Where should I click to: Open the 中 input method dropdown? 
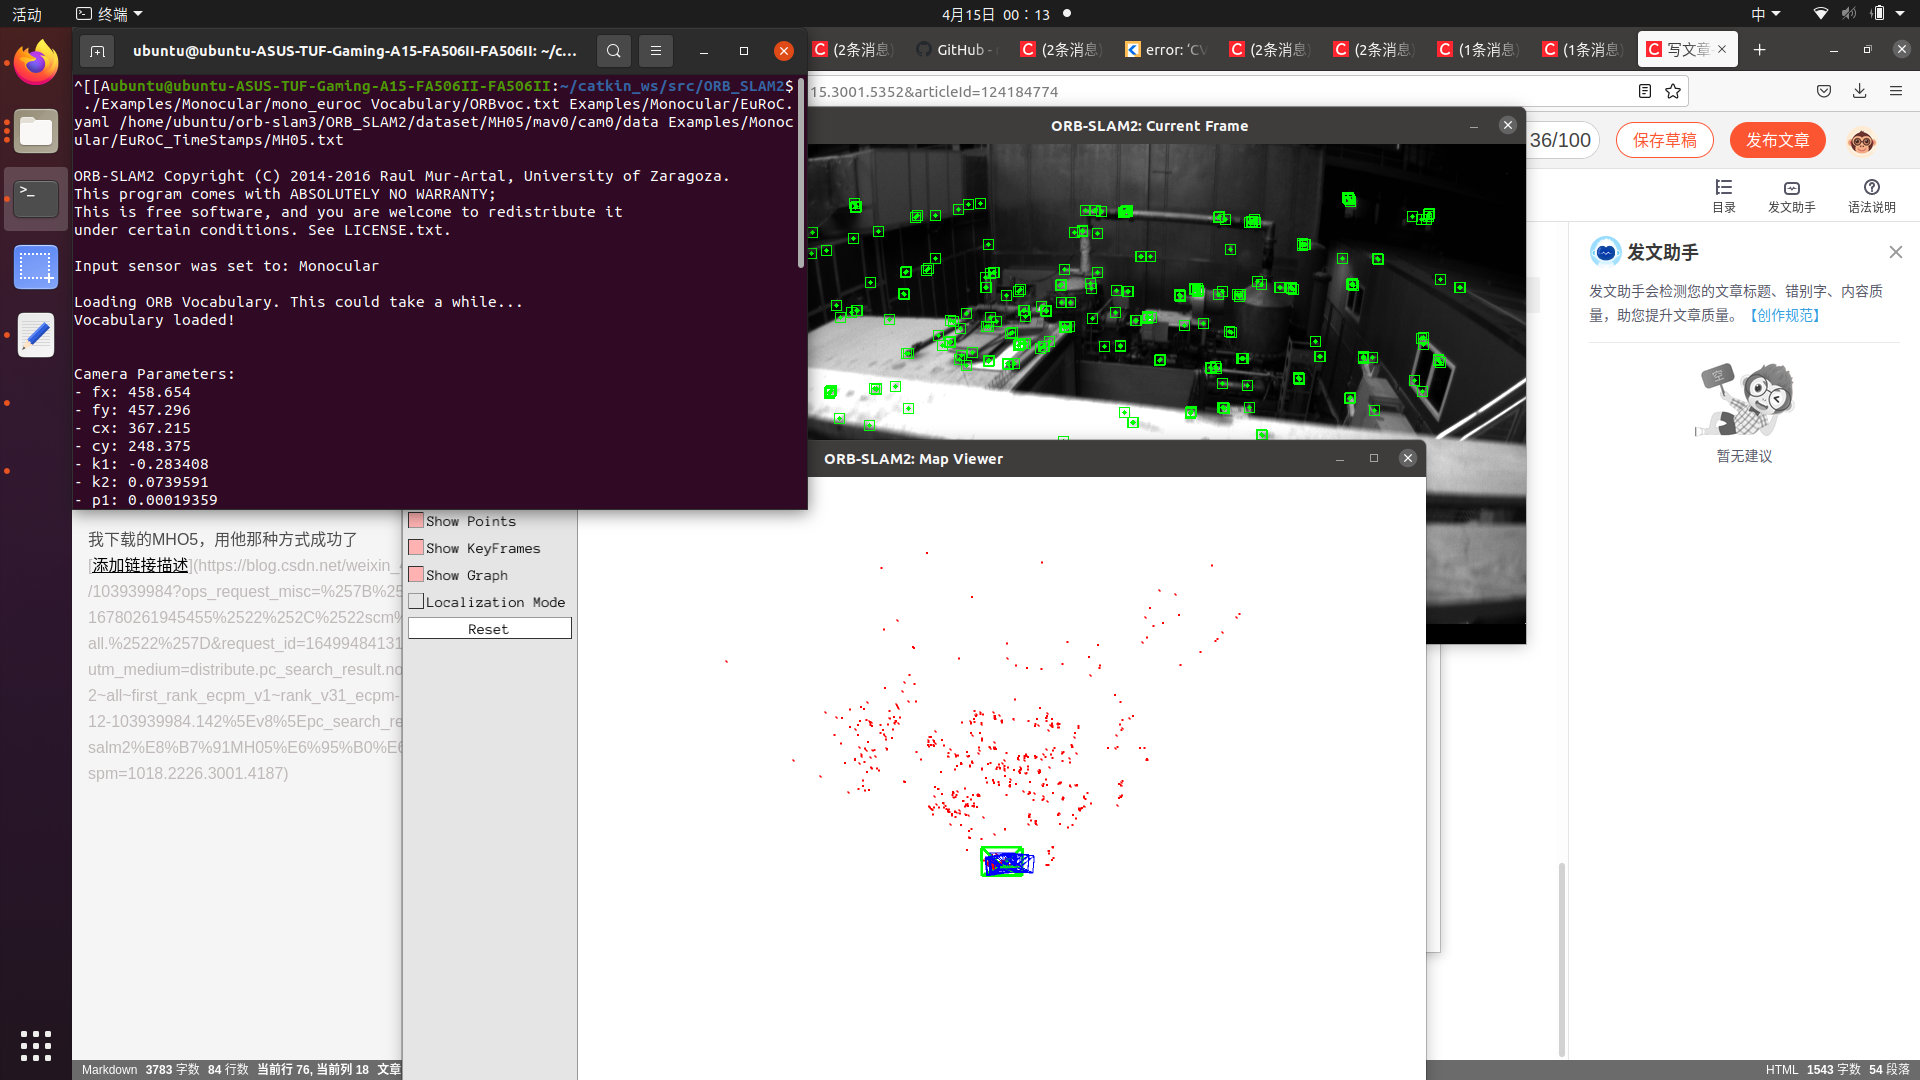tap(1766, 14)
